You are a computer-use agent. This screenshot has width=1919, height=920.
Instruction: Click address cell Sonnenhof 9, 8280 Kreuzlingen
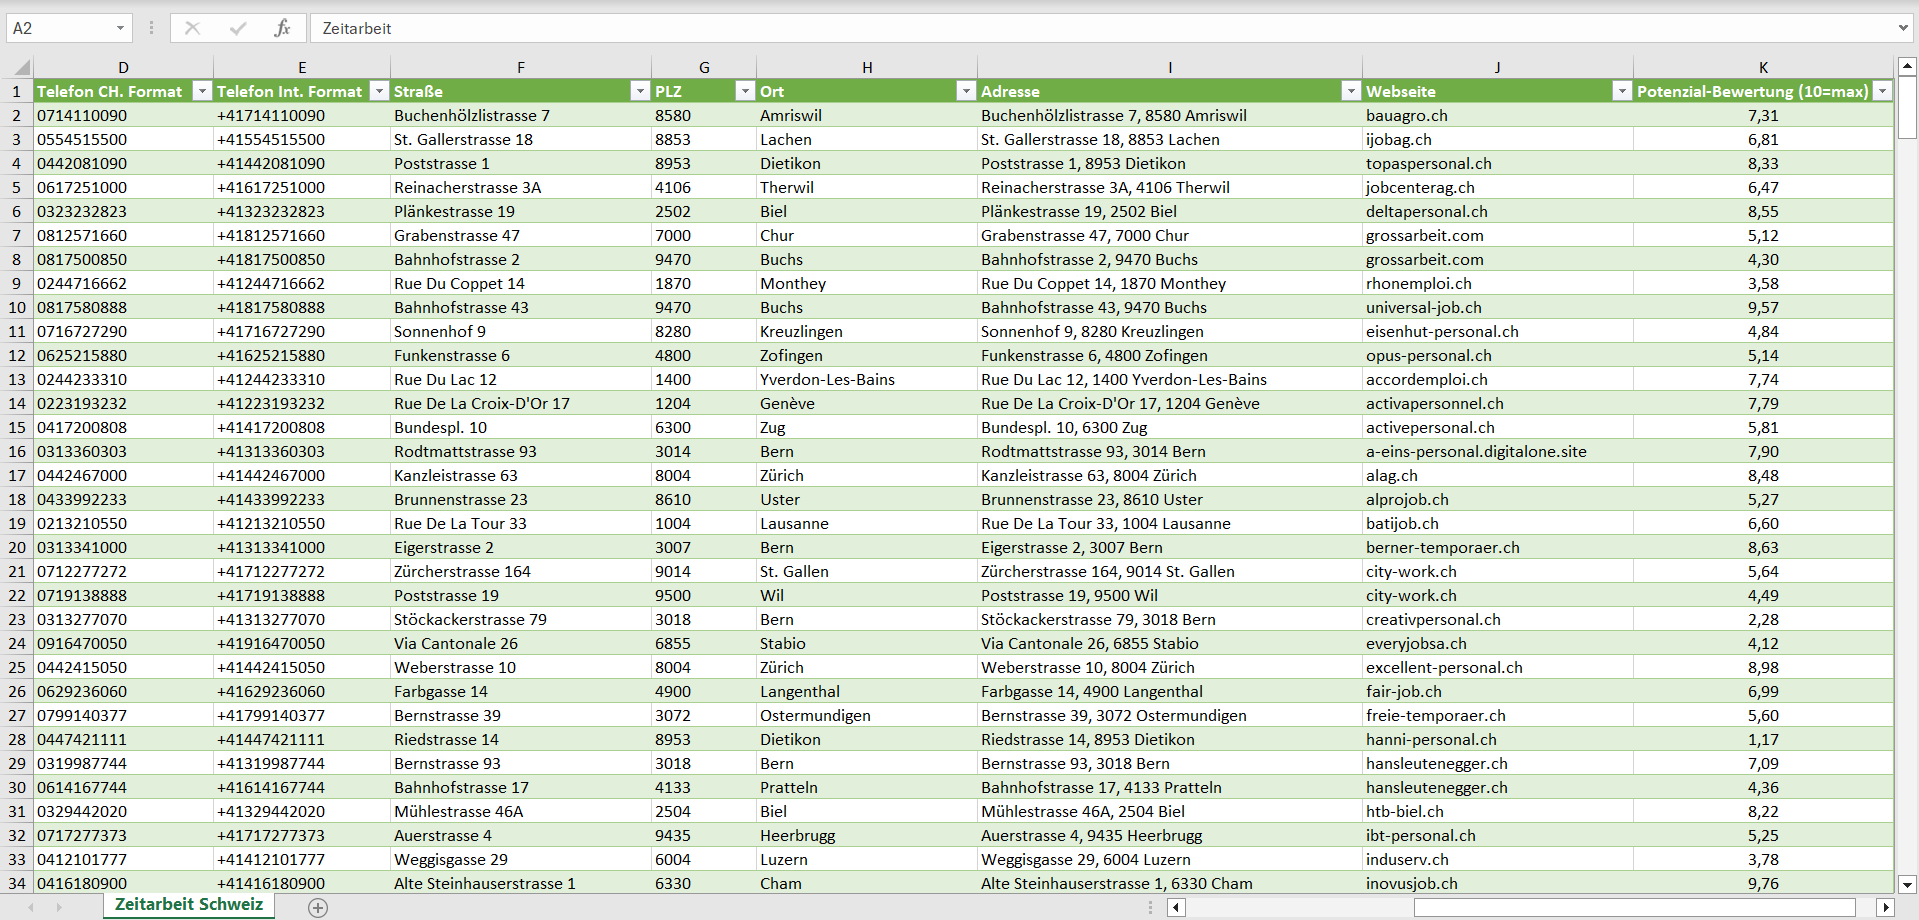point(1170,331)
